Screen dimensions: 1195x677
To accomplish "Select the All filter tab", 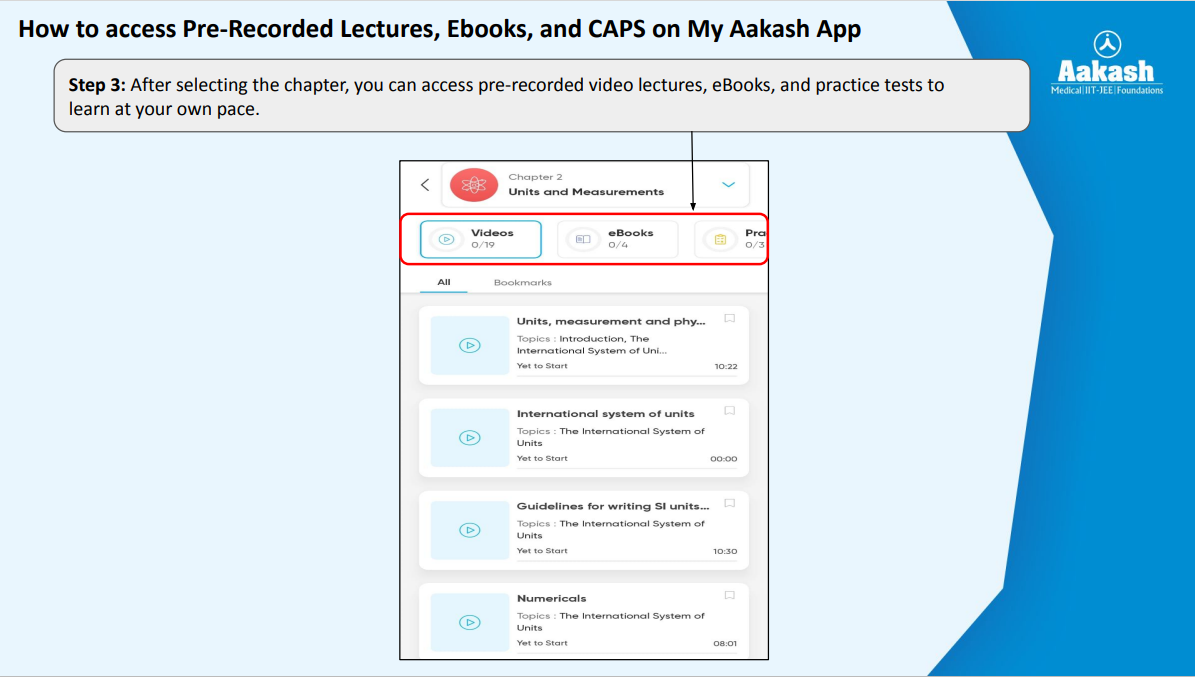I will [444, 282].
